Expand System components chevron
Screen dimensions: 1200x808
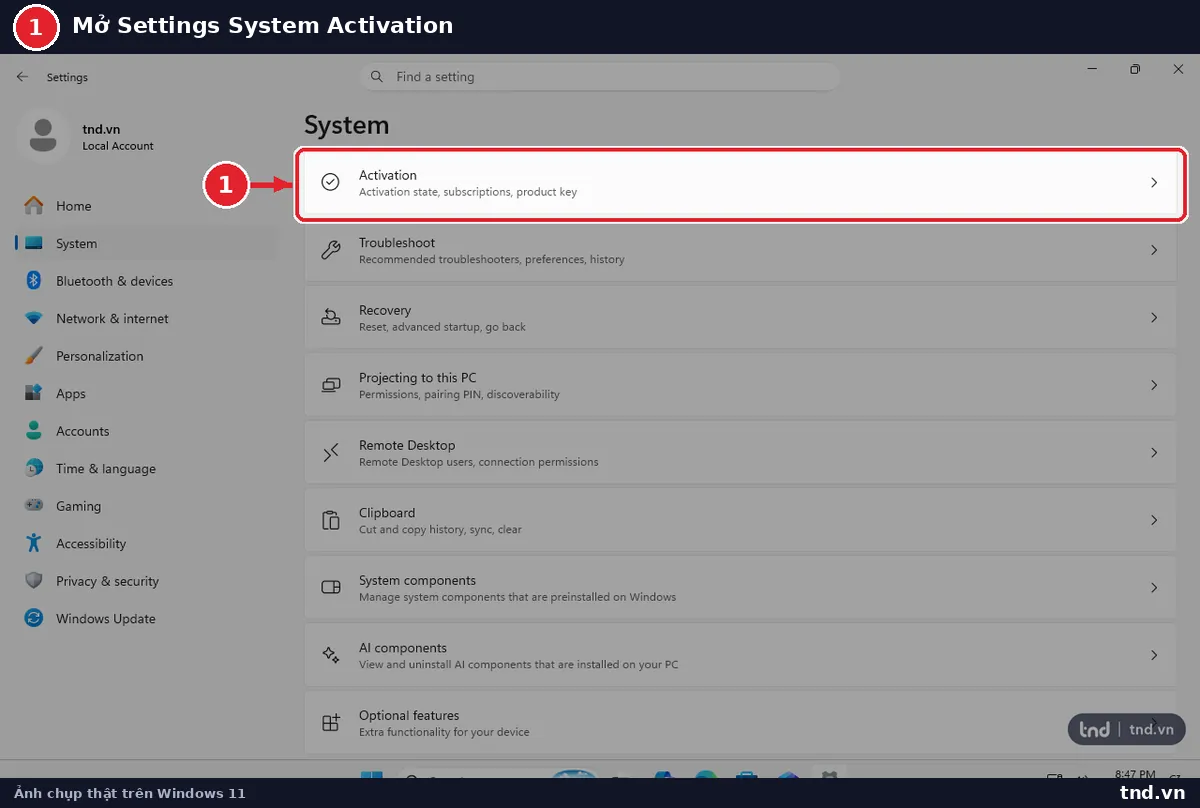pyautogui.click(x=1154, y=588)
